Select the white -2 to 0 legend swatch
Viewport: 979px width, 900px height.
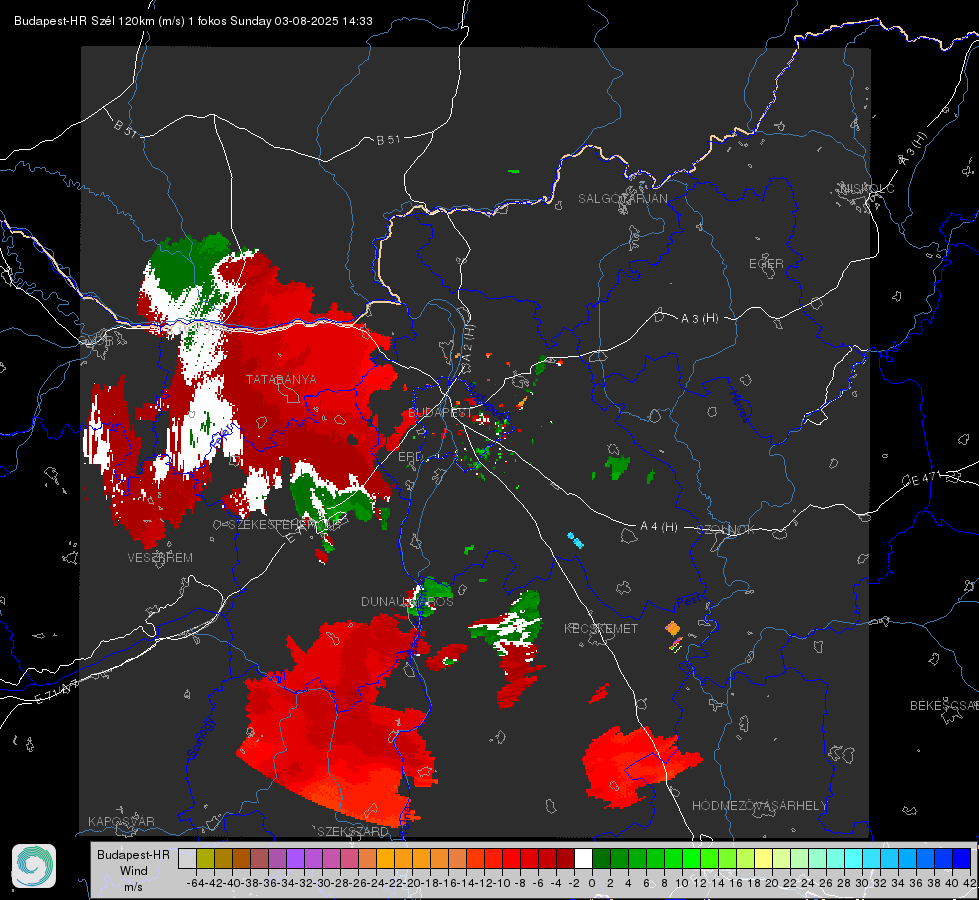tap(583, 858)
